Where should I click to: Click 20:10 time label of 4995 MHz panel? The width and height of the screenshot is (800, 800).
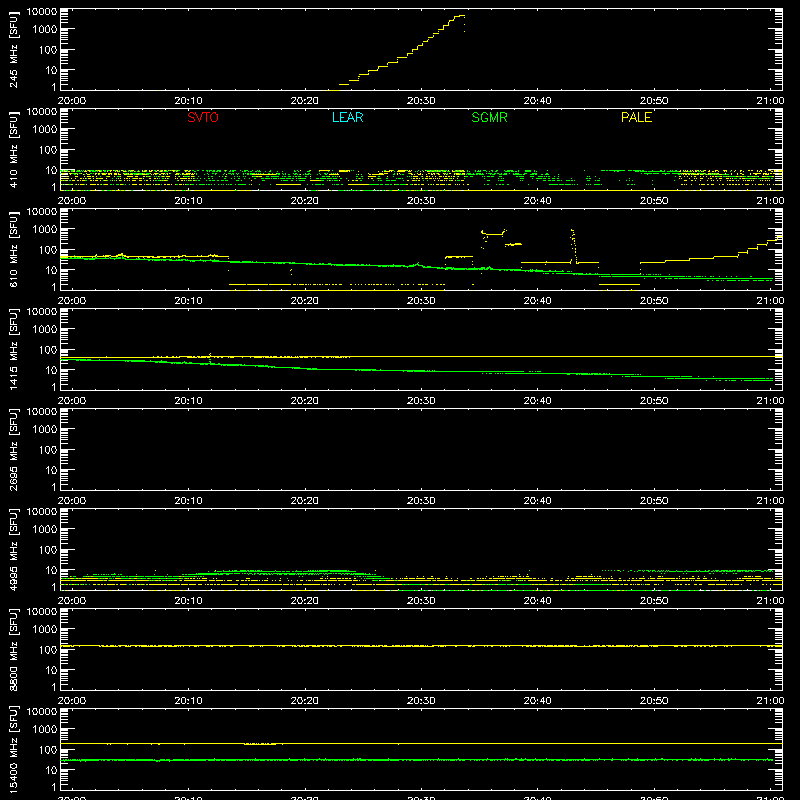(x=188, y=601)
